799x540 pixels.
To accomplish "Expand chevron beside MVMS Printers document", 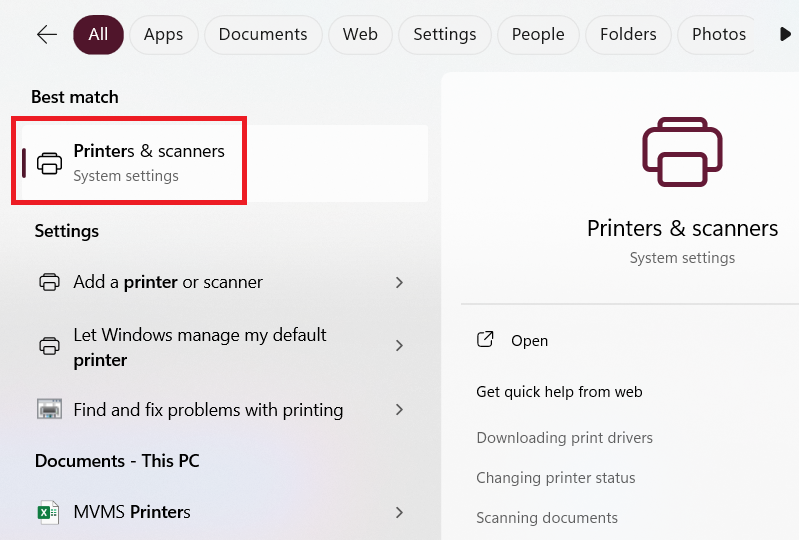I will [x=399, y=512].
